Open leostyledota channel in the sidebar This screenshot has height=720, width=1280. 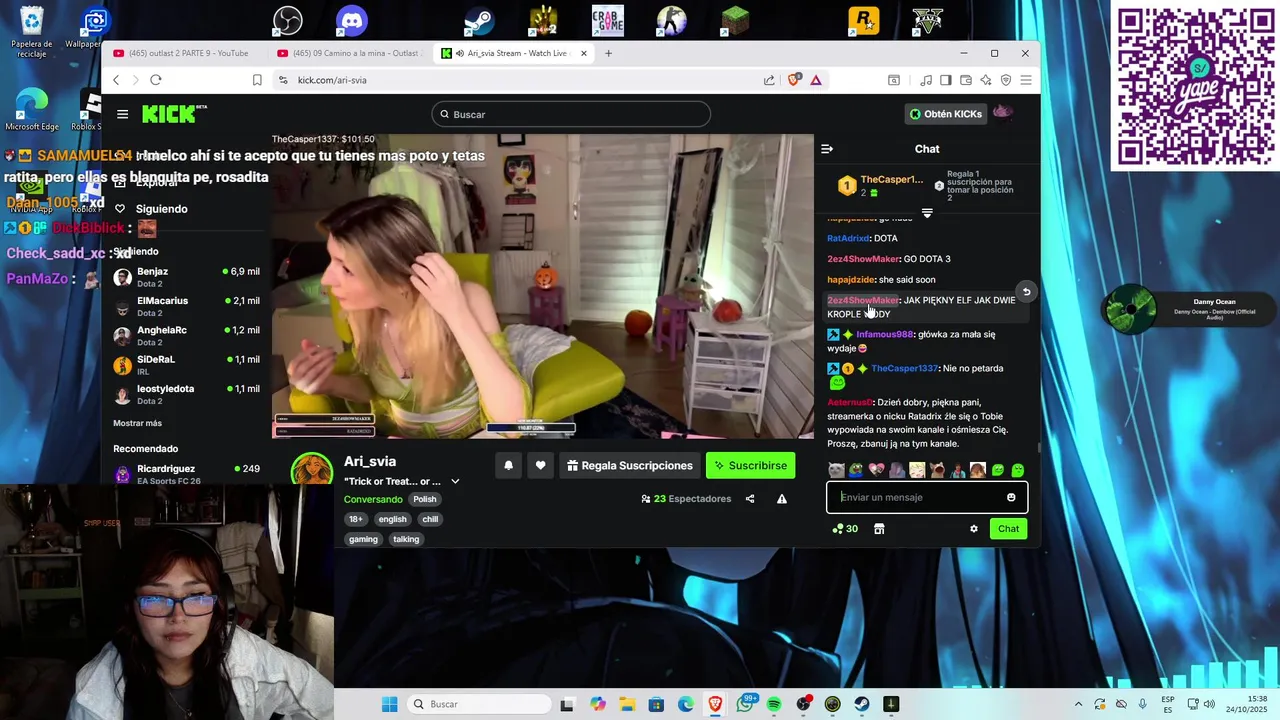[187, 394]
